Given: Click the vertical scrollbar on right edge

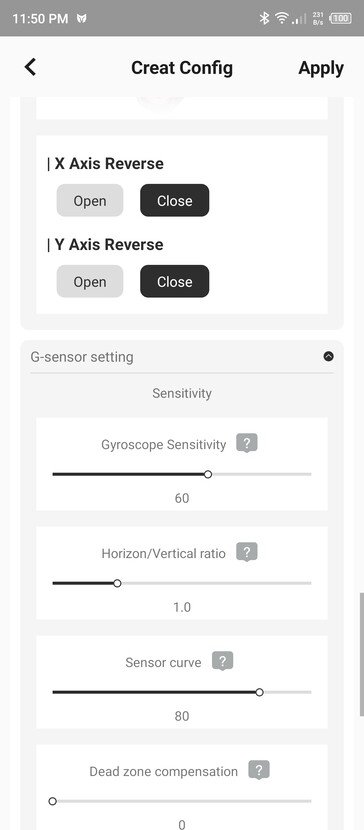Looking at the screenshot, I should coord(361,654).
